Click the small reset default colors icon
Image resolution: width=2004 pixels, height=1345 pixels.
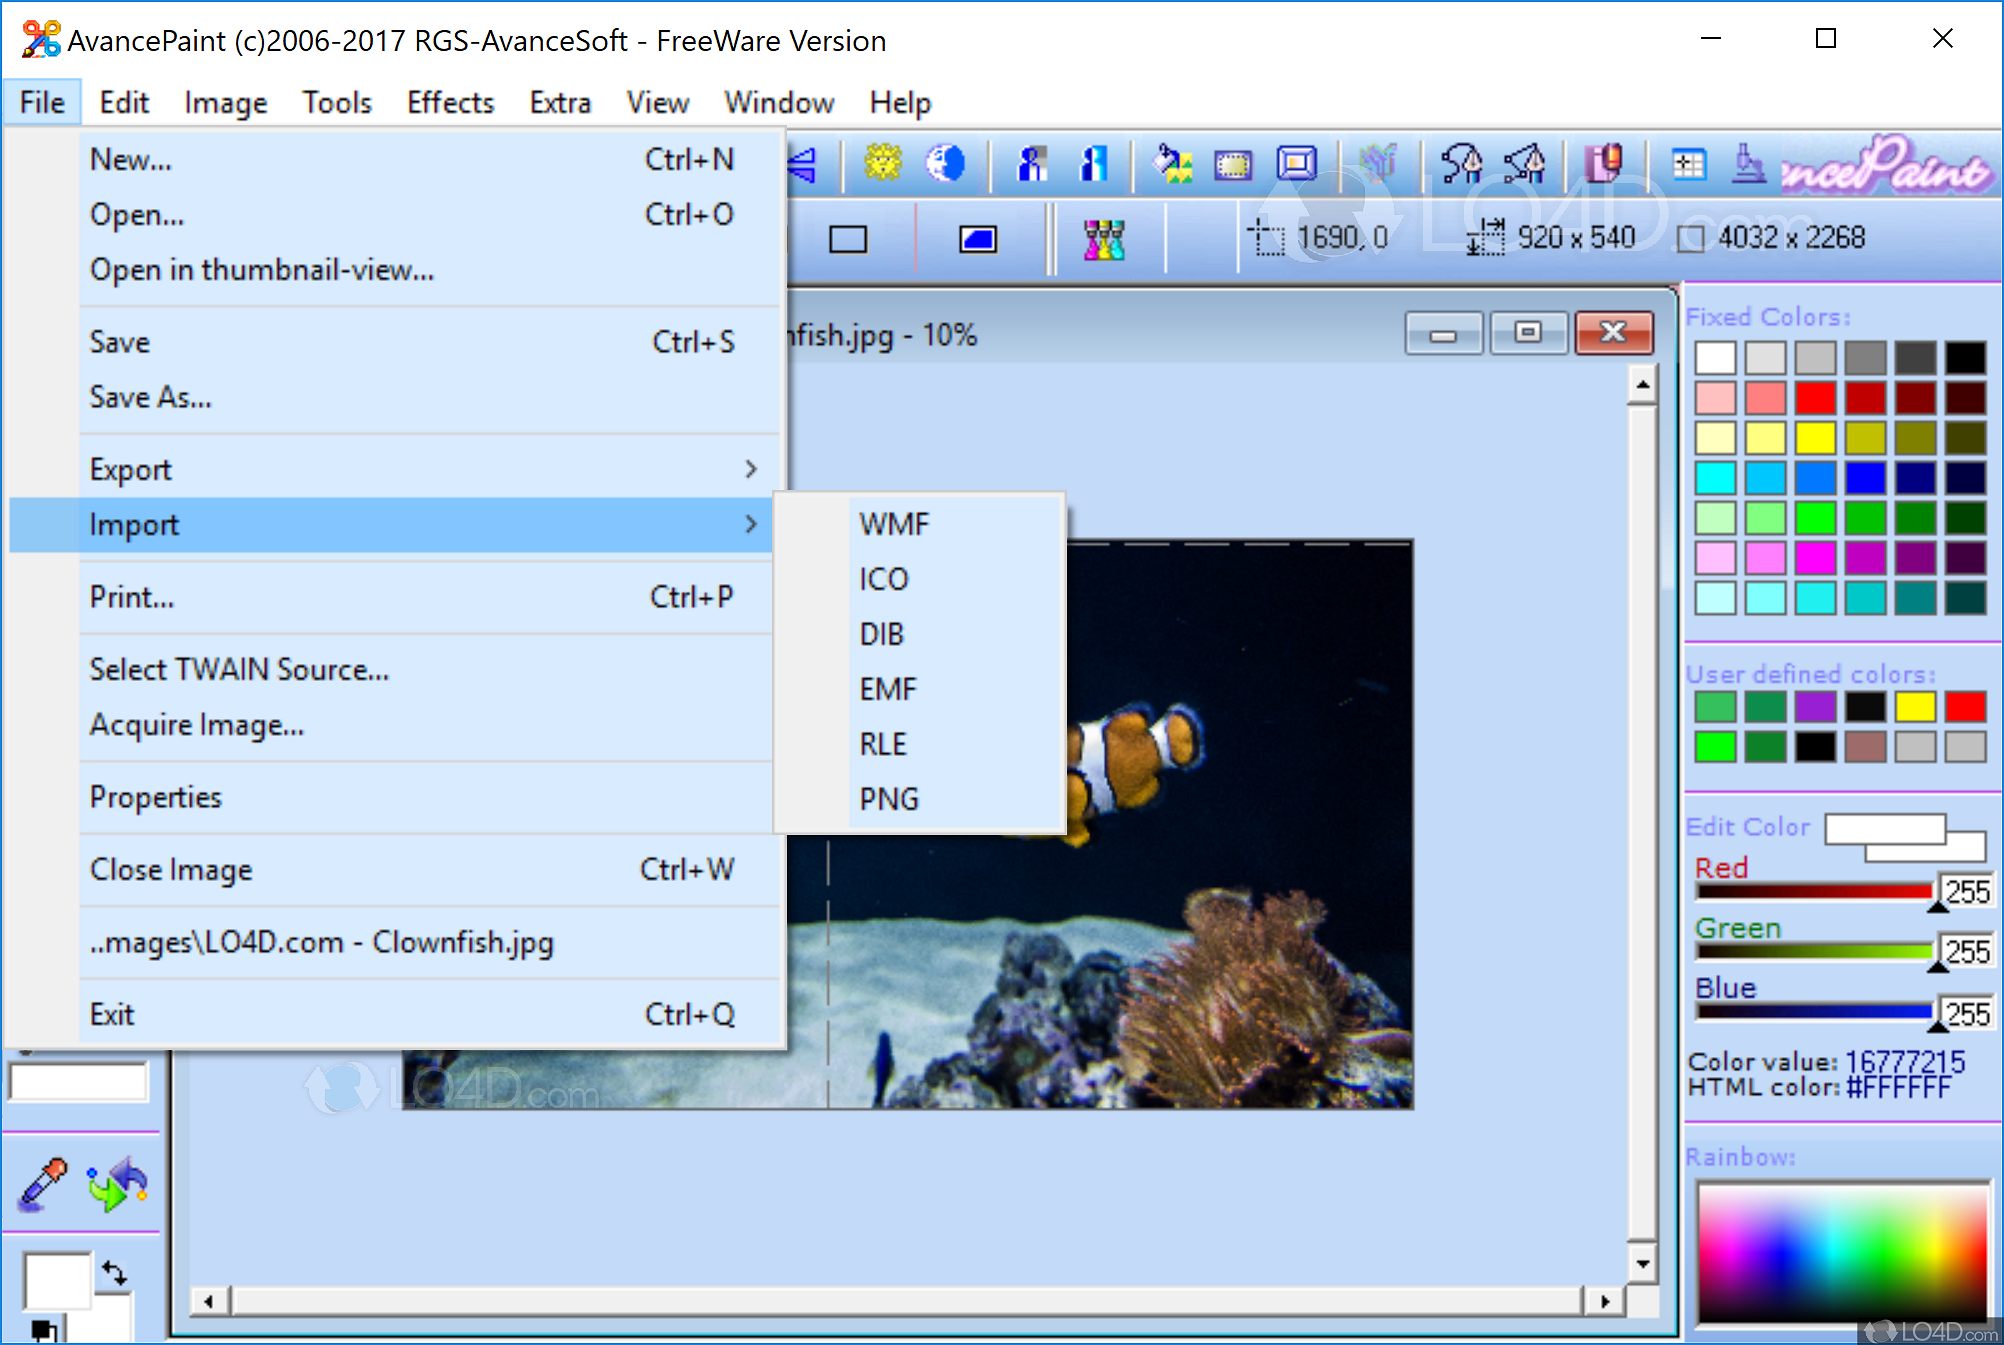pyautogui.click(x=43, y=1331)
